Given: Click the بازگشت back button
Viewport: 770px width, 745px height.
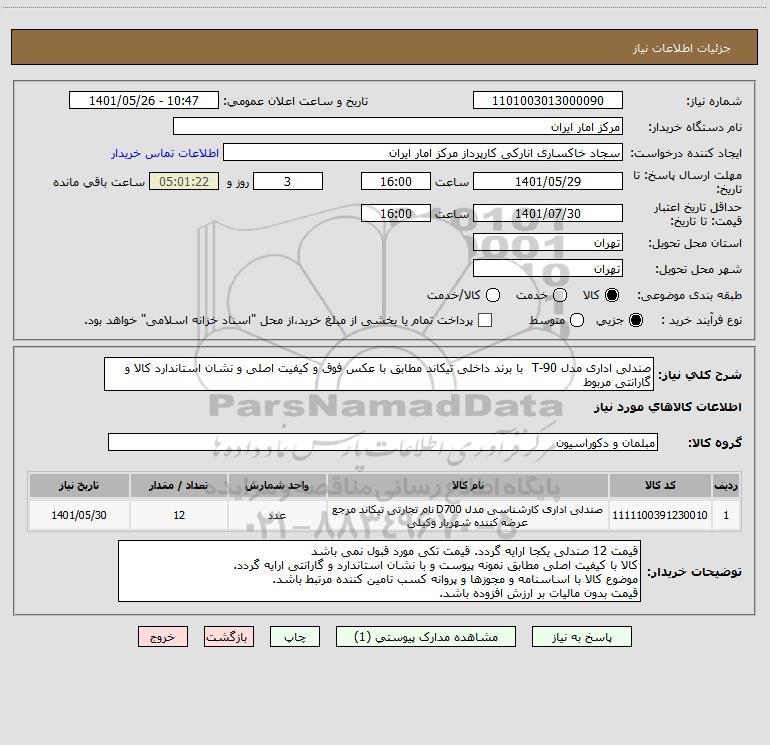Looking at the screenshot, I should [229, 637].
